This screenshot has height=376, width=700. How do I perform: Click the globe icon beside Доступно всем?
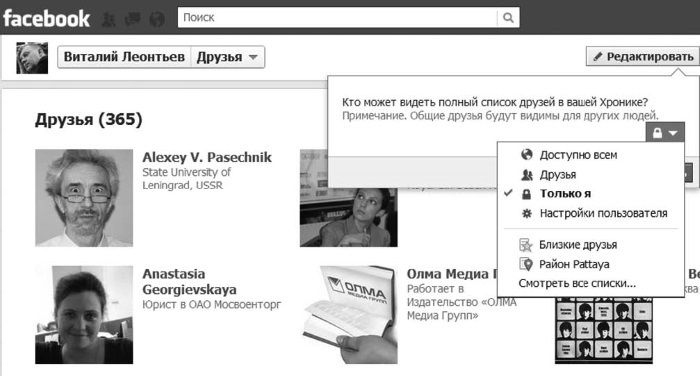click(x=527, y=155)
